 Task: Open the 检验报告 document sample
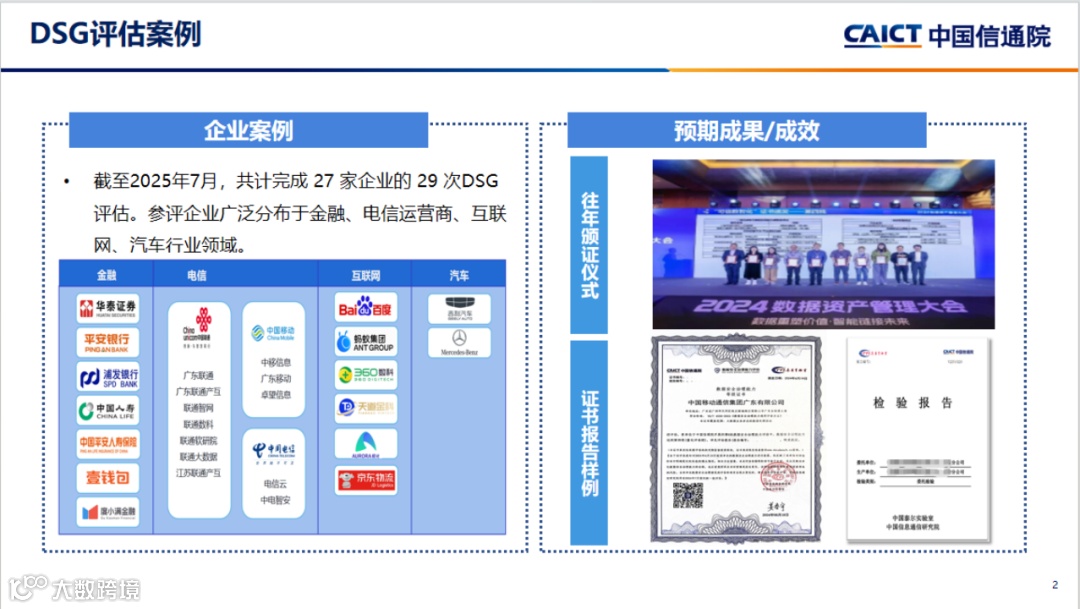tap(918, 440)
